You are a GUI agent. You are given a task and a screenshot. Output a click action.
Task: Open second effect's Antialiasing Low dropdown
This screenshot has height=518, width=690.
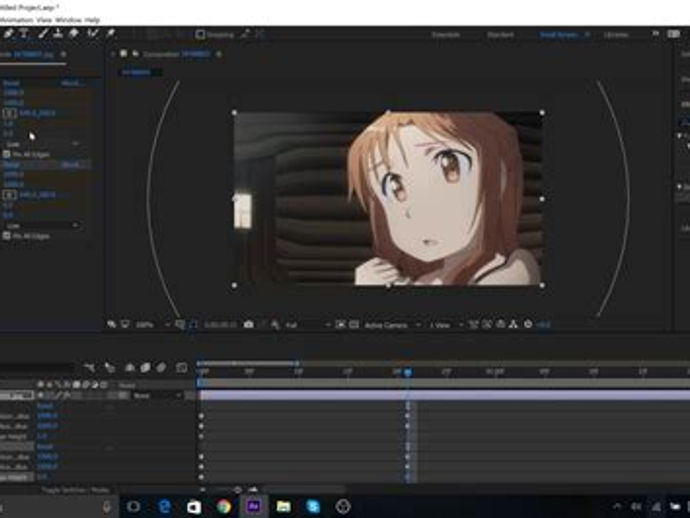(x=43, y=225)
